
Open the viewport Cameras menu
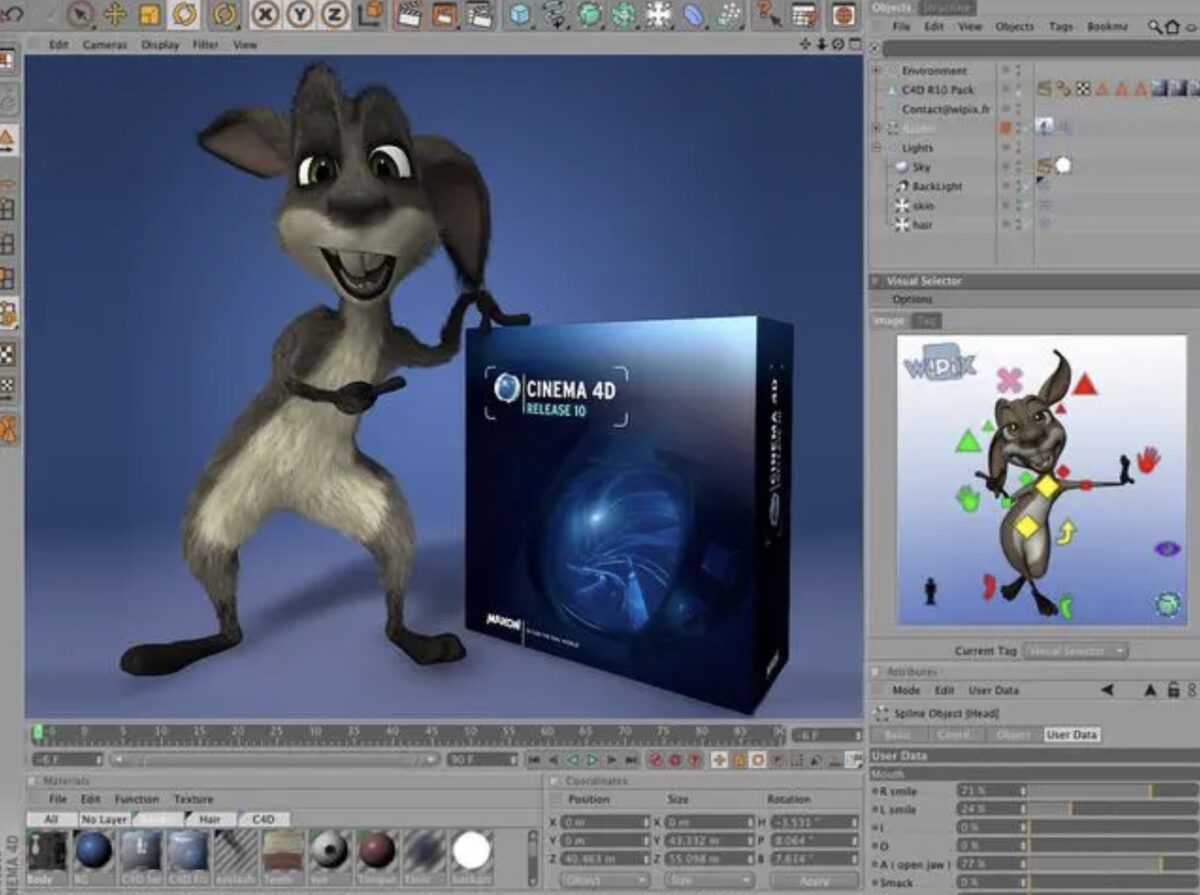105,45
